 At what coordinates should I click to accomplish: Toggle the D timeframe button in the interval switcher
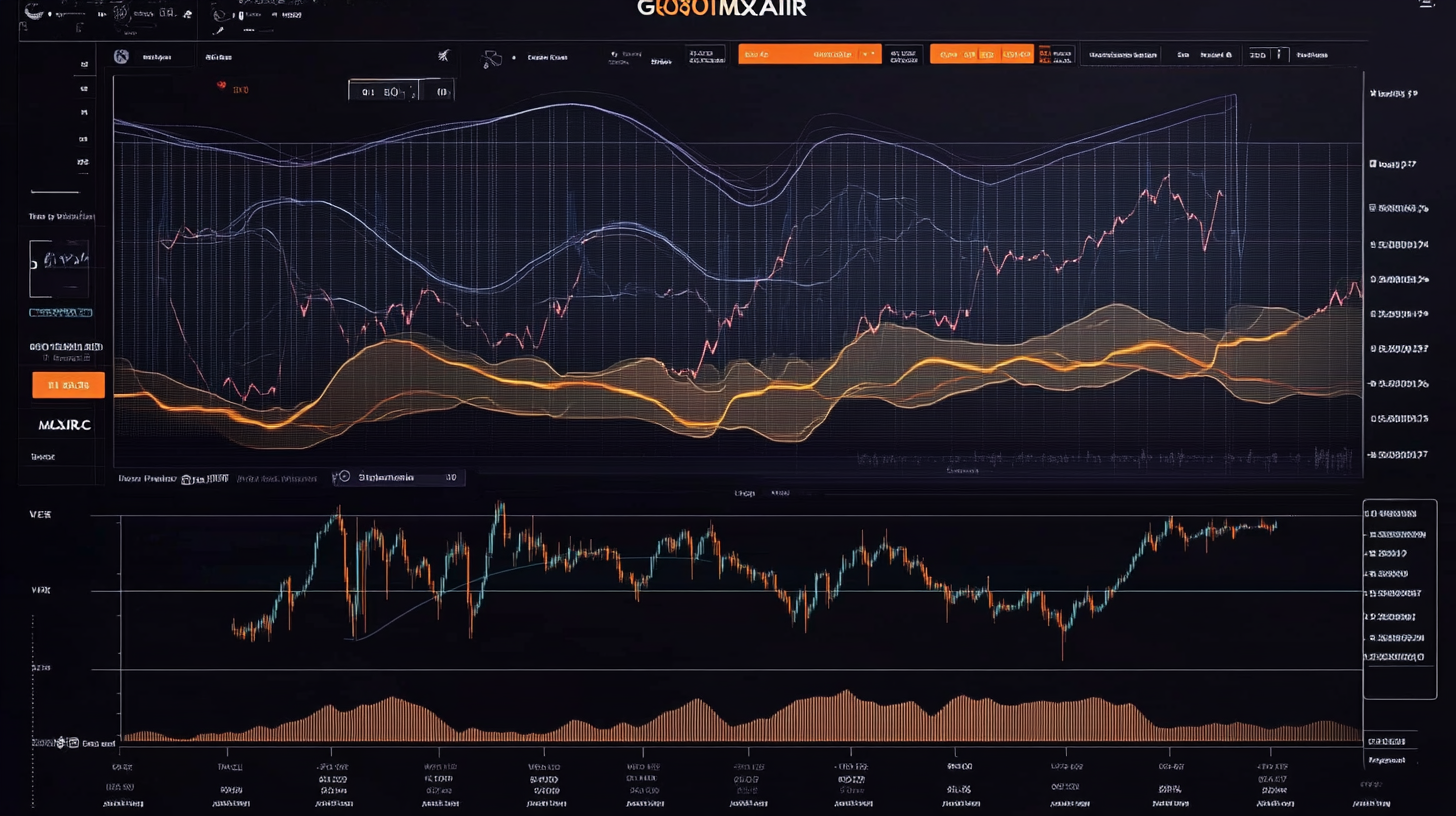(368, 90)
